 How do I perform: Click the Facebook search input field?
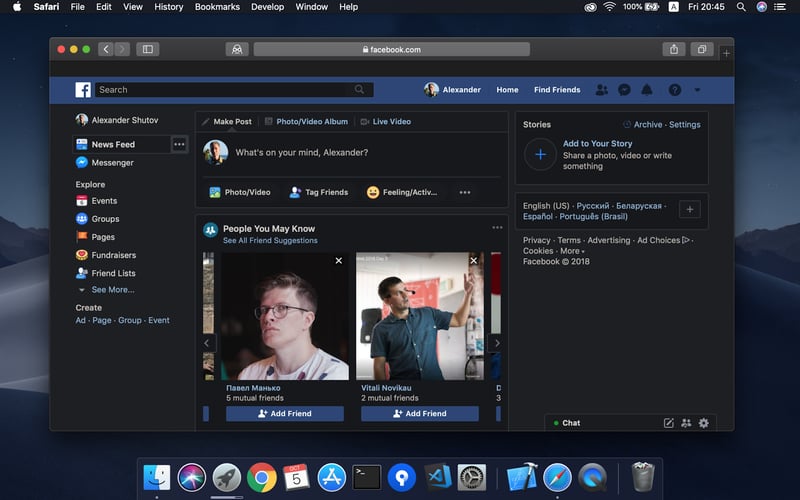[220, 90]
